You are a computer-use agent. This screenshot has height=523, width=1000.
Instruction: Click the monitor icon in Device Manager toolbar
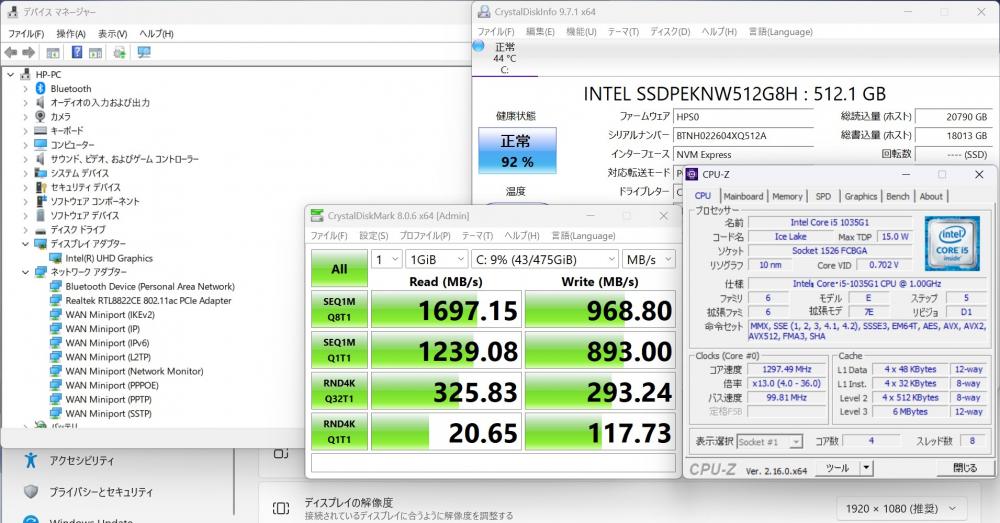(x=144, y=52)
